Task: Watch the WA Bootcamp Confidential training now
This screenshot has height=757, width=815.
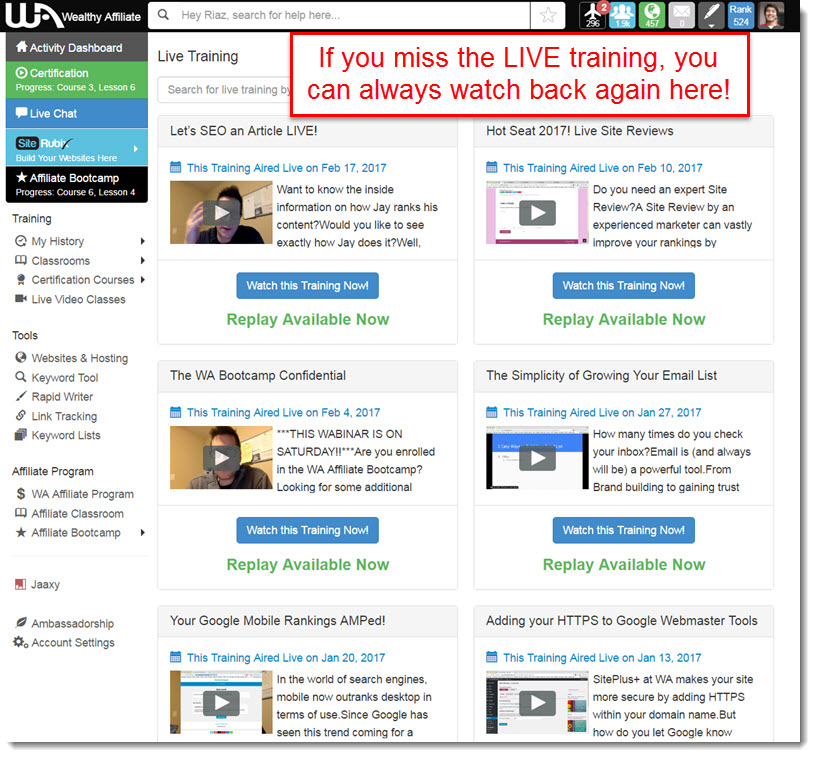Action: tap(308, 530)
